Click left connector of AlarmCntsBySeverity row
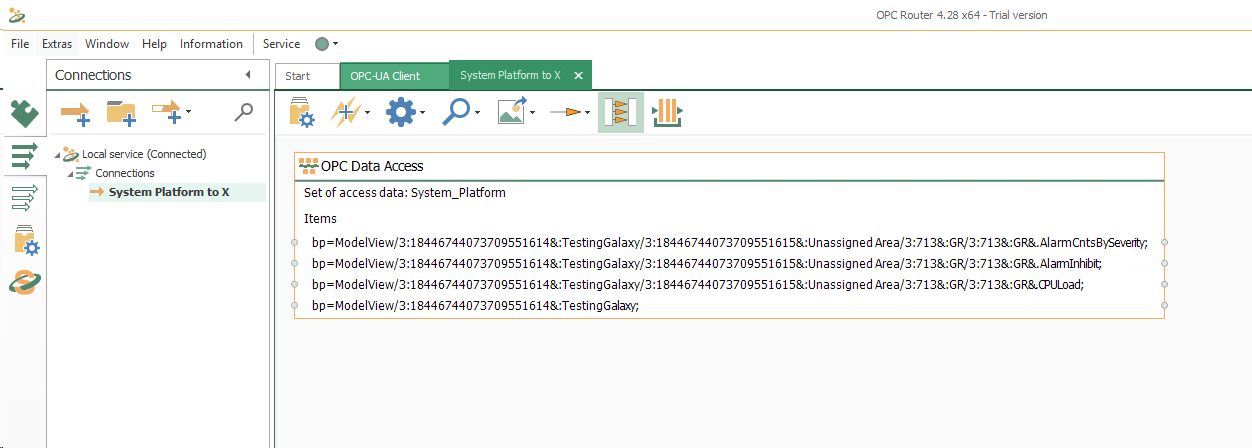 [295, 242]
